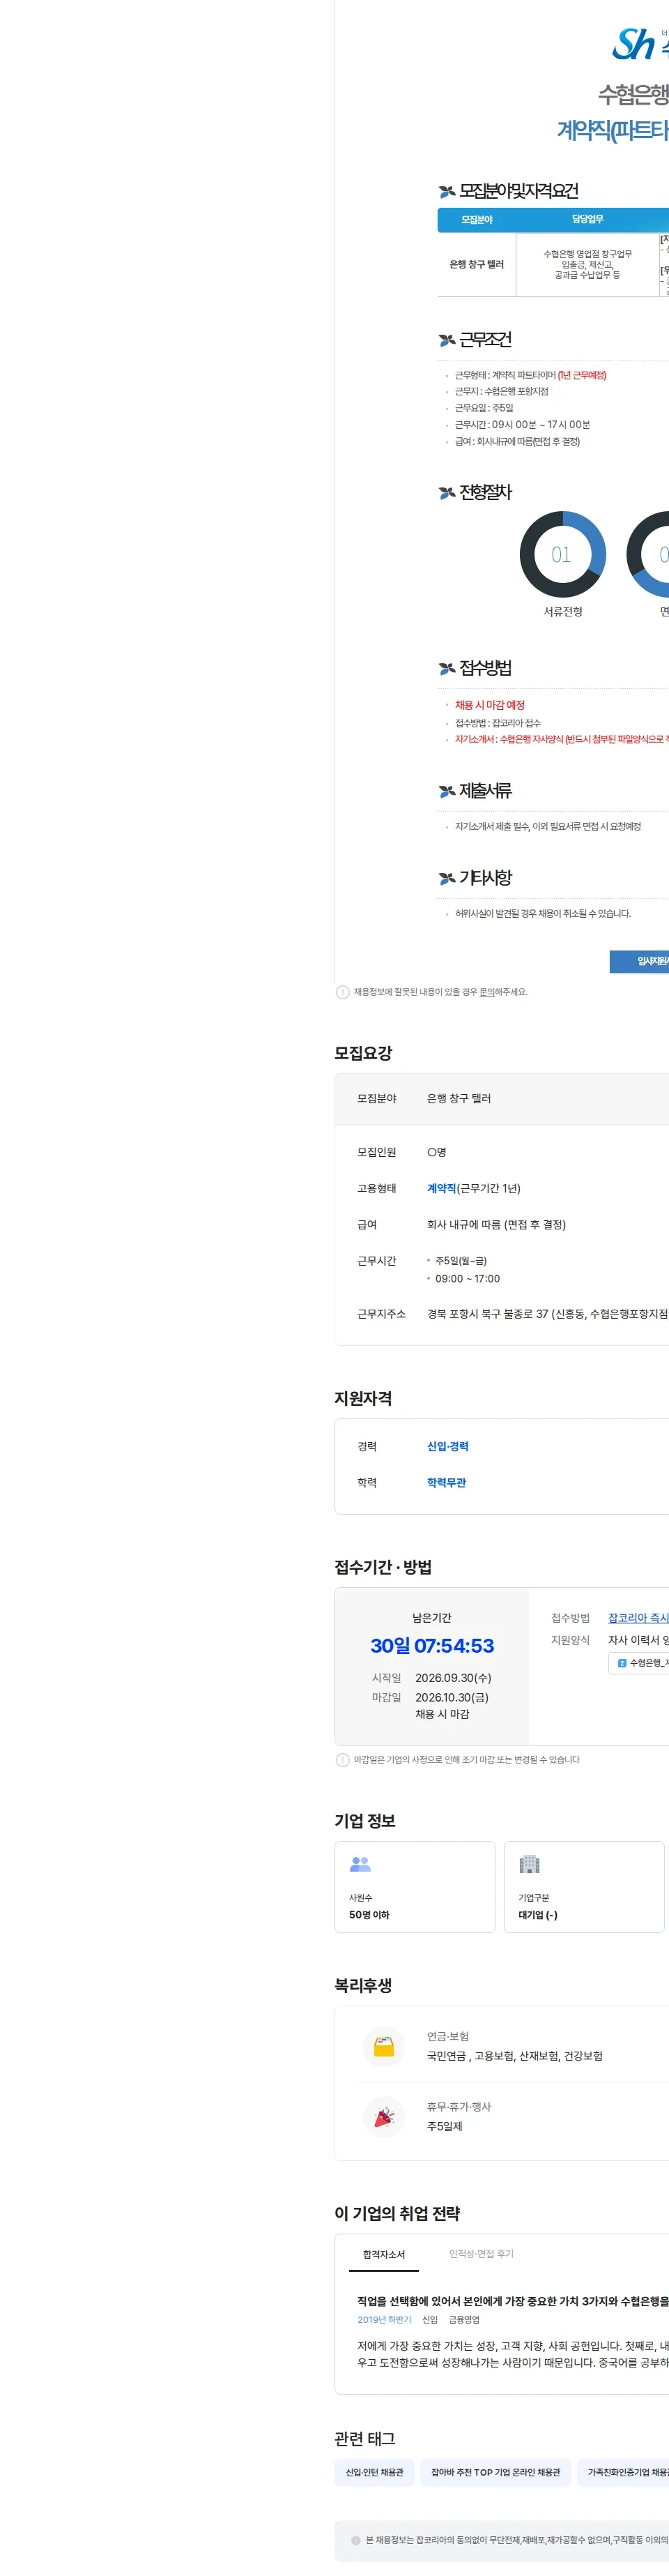Click the 담당업무 table header
The image size is (669, 2576).
[x=588, y=219]
